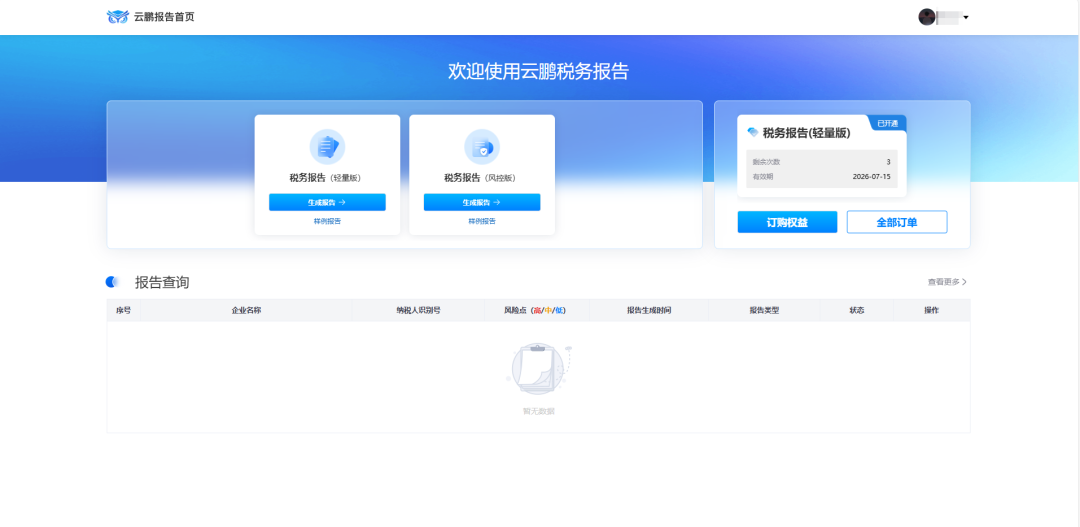This screenshot has width=1080, height=527.
Task: Click the 风险点 column header
Action: (537, 311)
